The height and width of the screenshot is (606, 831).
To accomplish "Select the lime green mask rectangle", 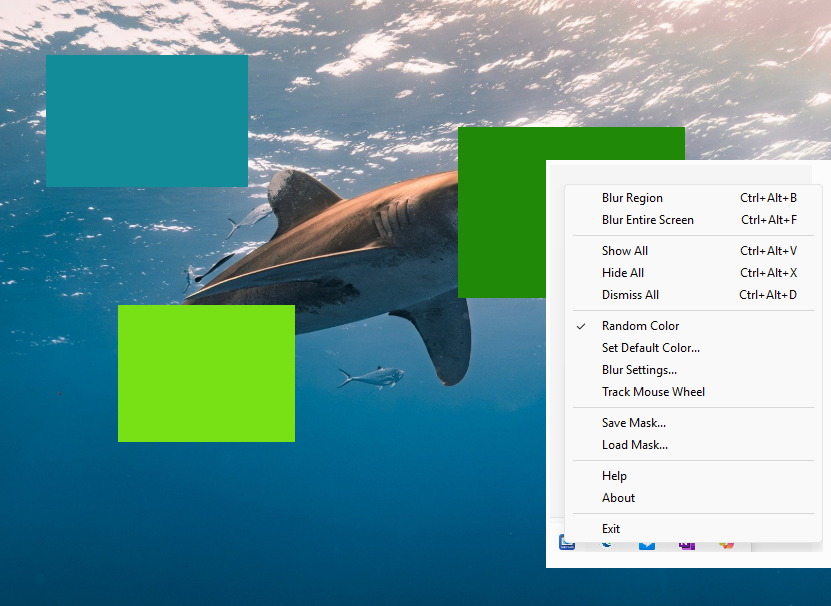I will [206, 372].
